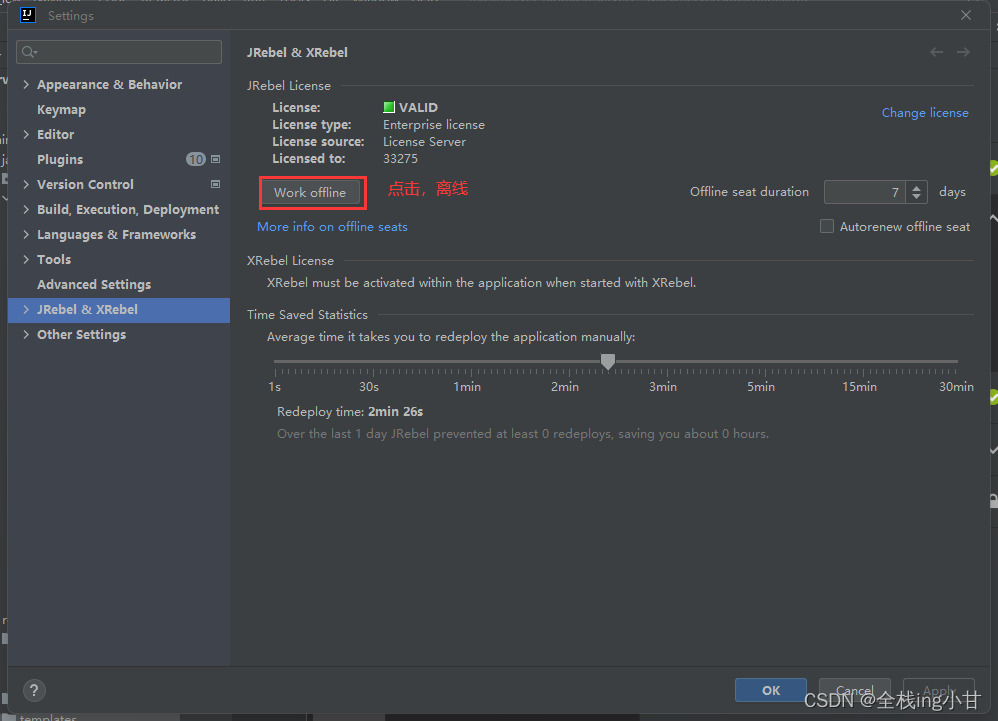Screen dimensions: 998x721
Task: Open the Plugins settings page
Action: click(60, 159)
